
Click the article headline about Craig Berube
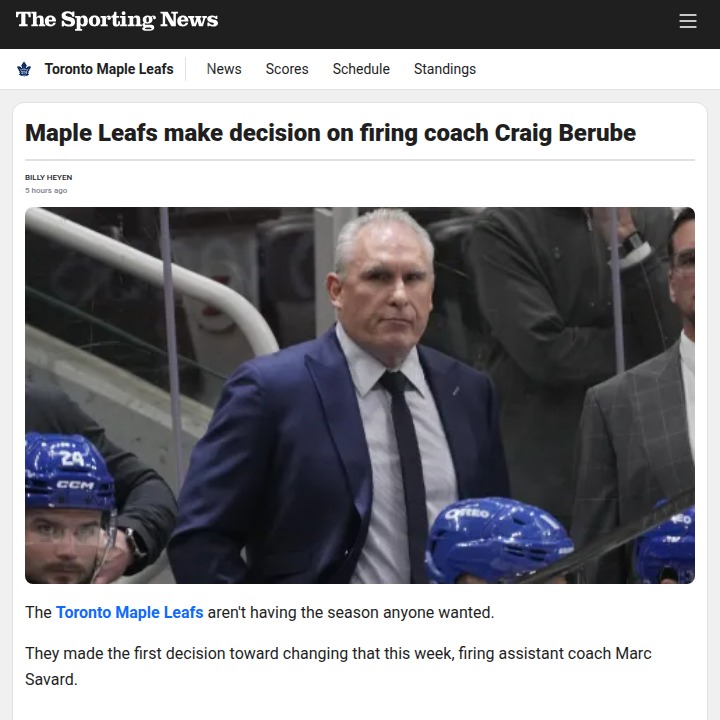[330, 133]
